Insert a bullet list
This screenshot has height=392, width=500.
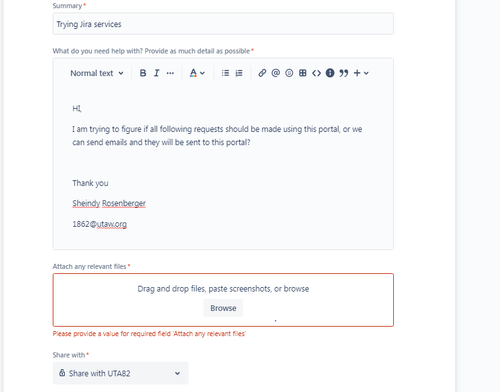pyautogui.click(x=225, y=73)
